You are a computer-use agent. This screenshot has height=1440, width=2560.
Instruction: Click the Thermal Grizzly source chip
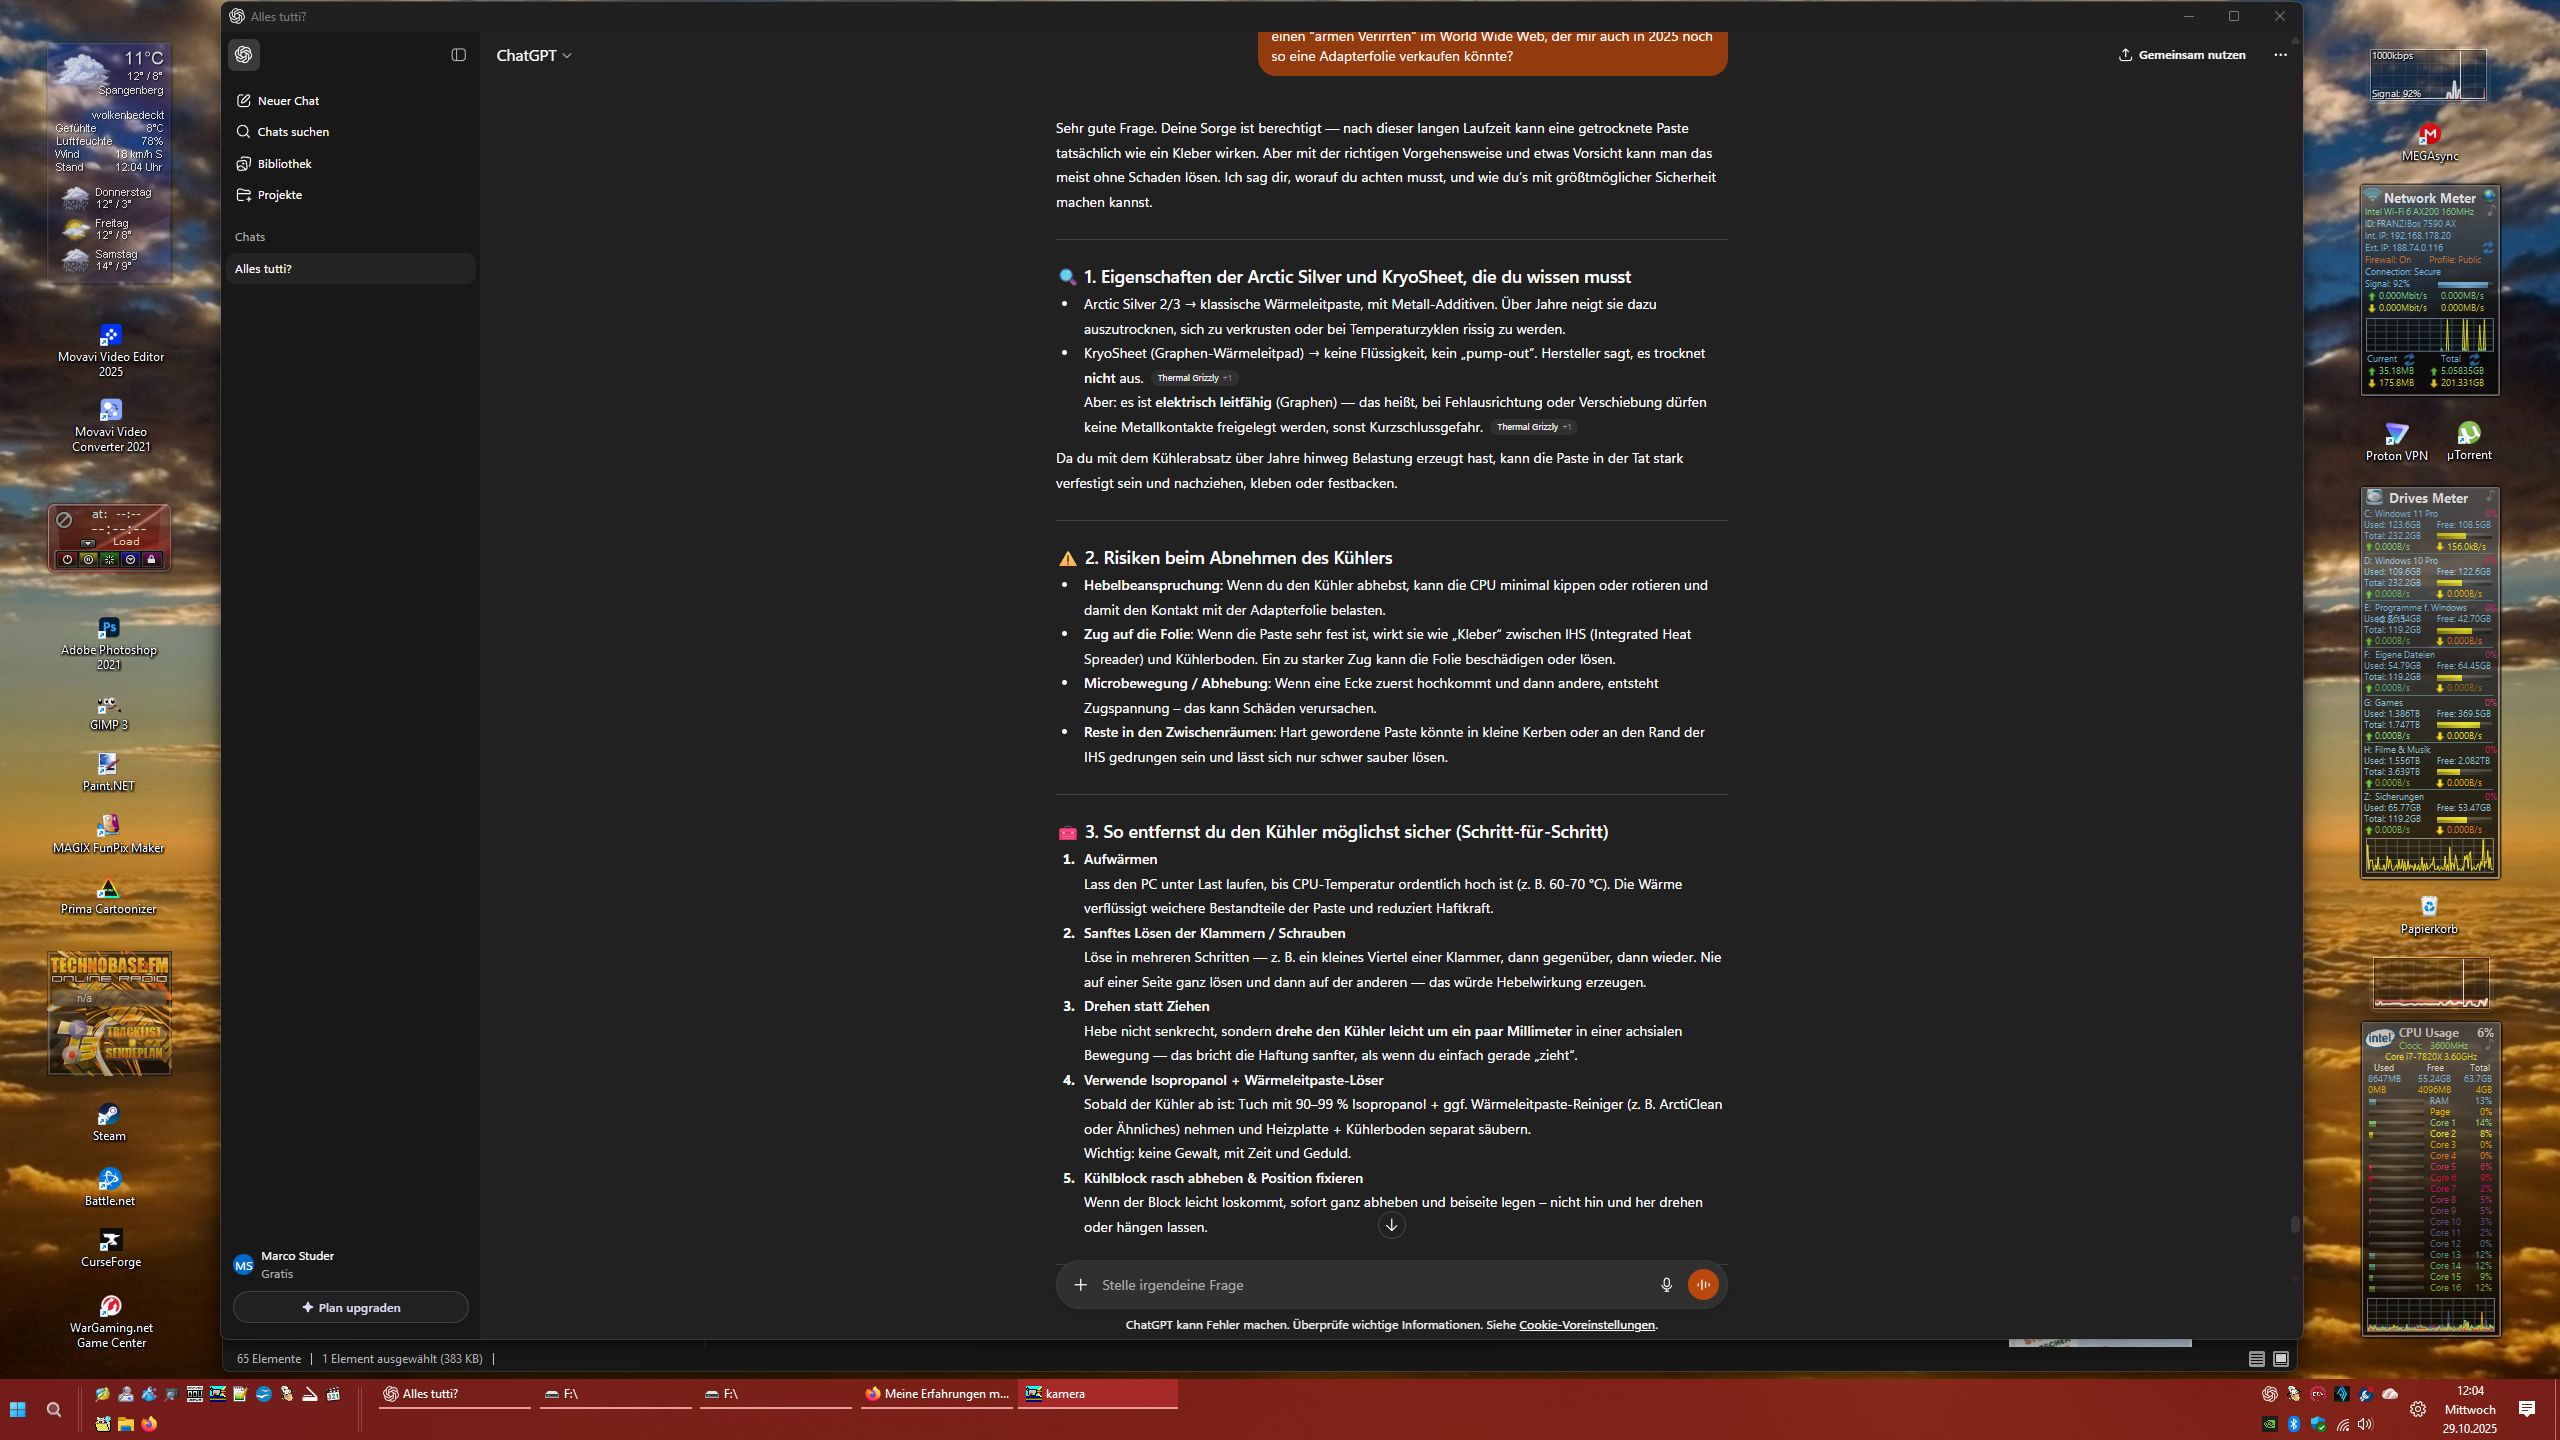pos(1194,378)
